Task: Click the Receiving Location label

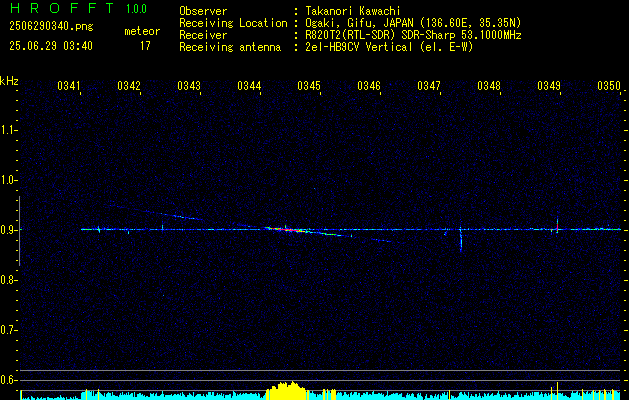Action: [x=233, y=23]
